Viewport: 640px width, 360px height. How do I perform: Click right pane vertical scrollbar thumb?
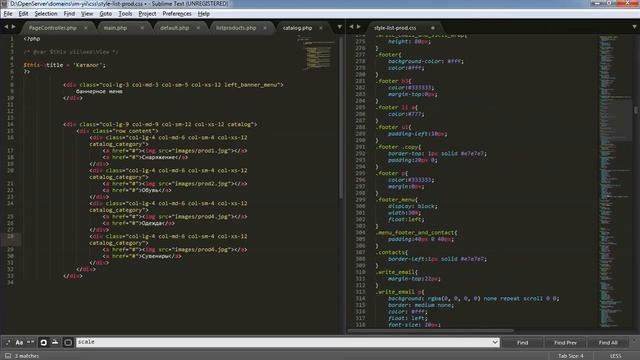pos(636,110)
